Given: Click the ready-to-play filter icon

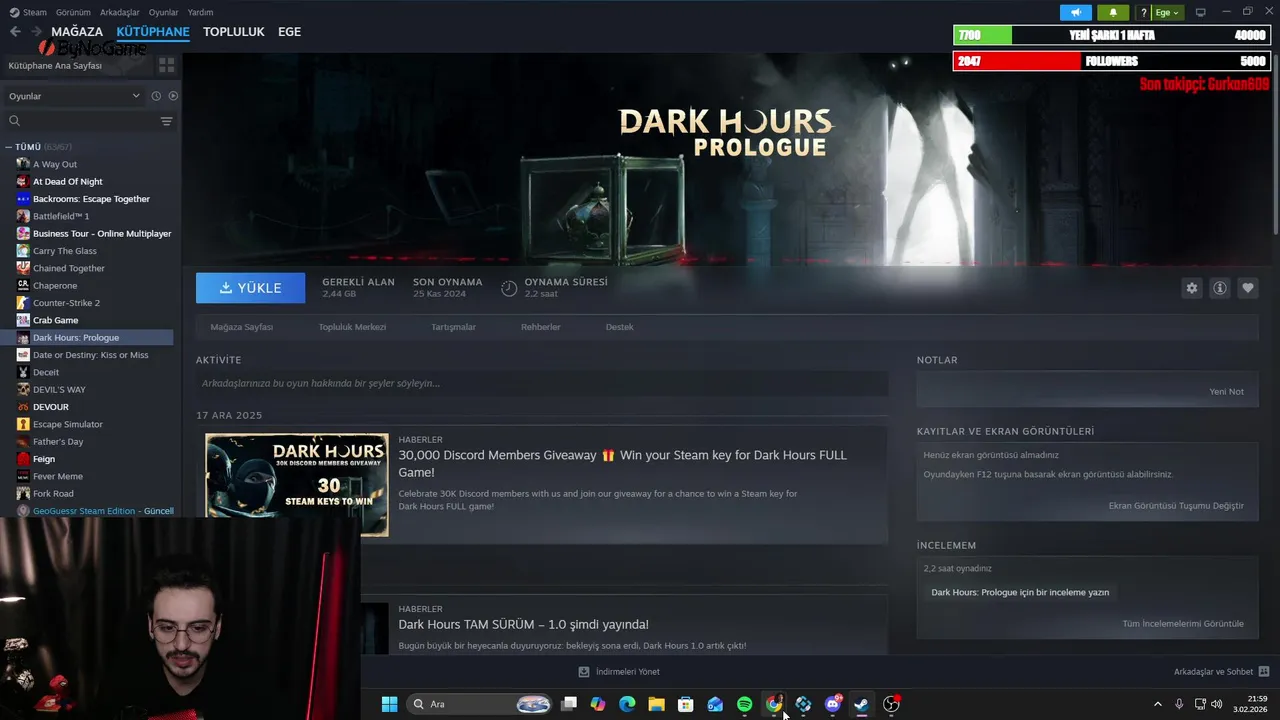Looking at the screenshot, I should [x=173, y=96].
